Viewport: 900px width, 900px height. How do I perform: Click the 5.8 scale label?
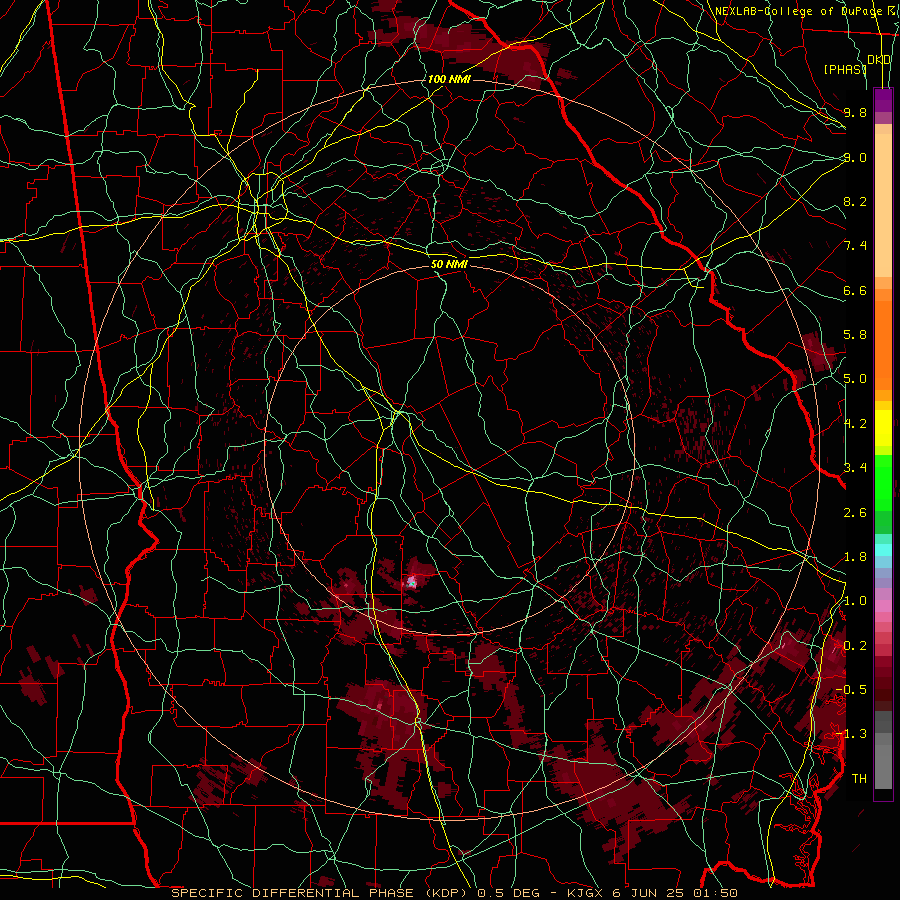coord(855,335)
